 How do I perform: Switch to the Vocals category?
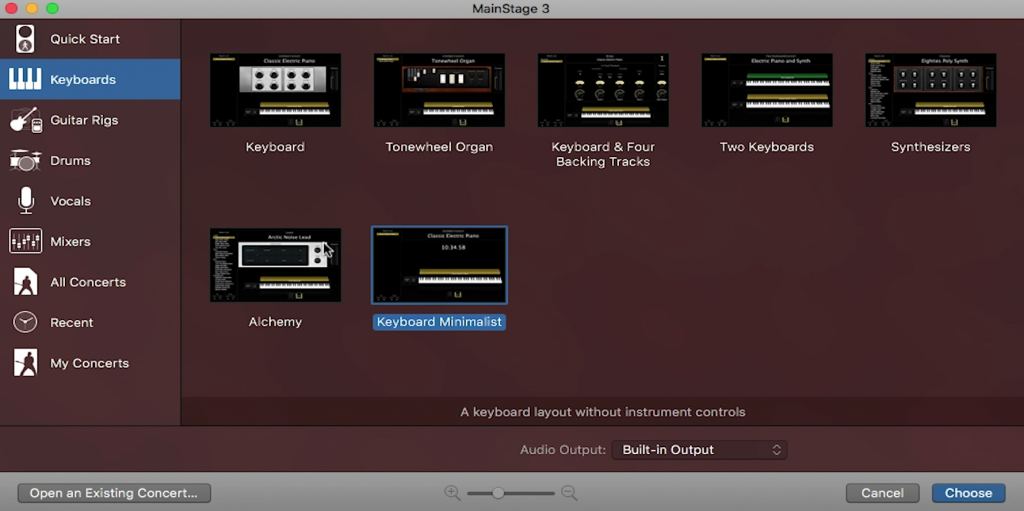71,201
